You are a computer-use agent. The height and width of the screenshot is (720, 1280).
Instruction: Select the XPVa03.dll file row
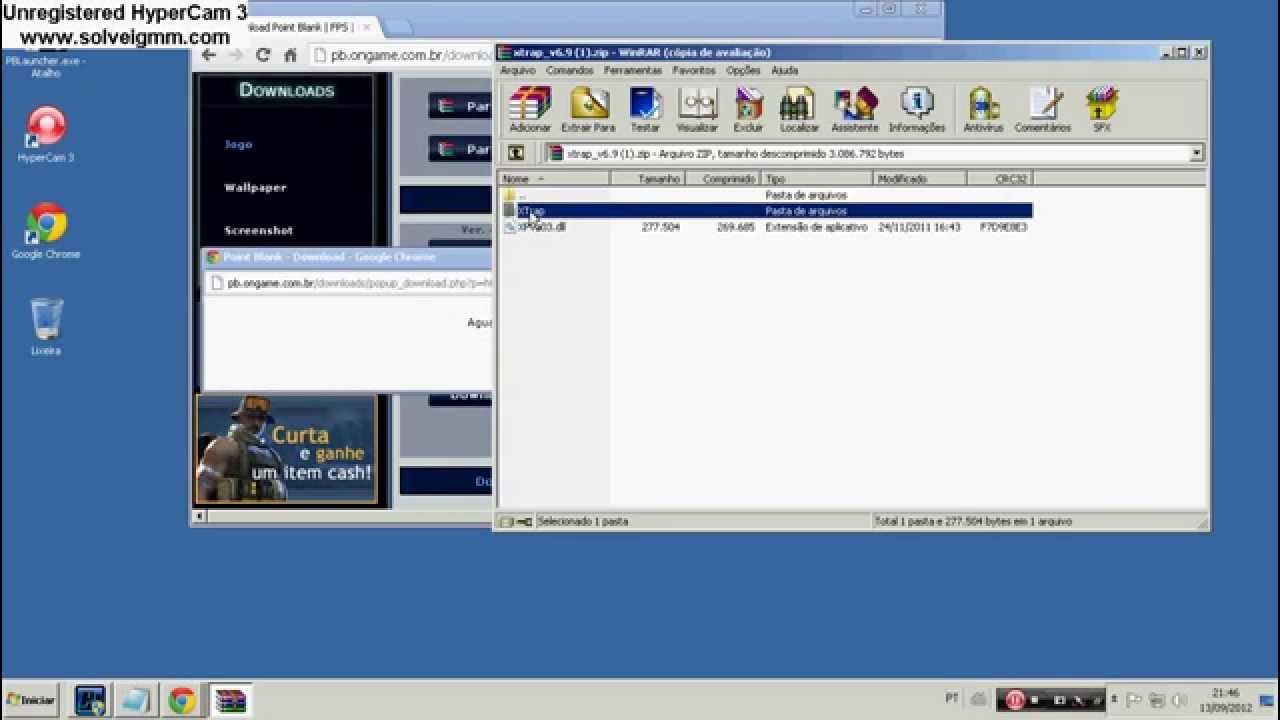766,227
